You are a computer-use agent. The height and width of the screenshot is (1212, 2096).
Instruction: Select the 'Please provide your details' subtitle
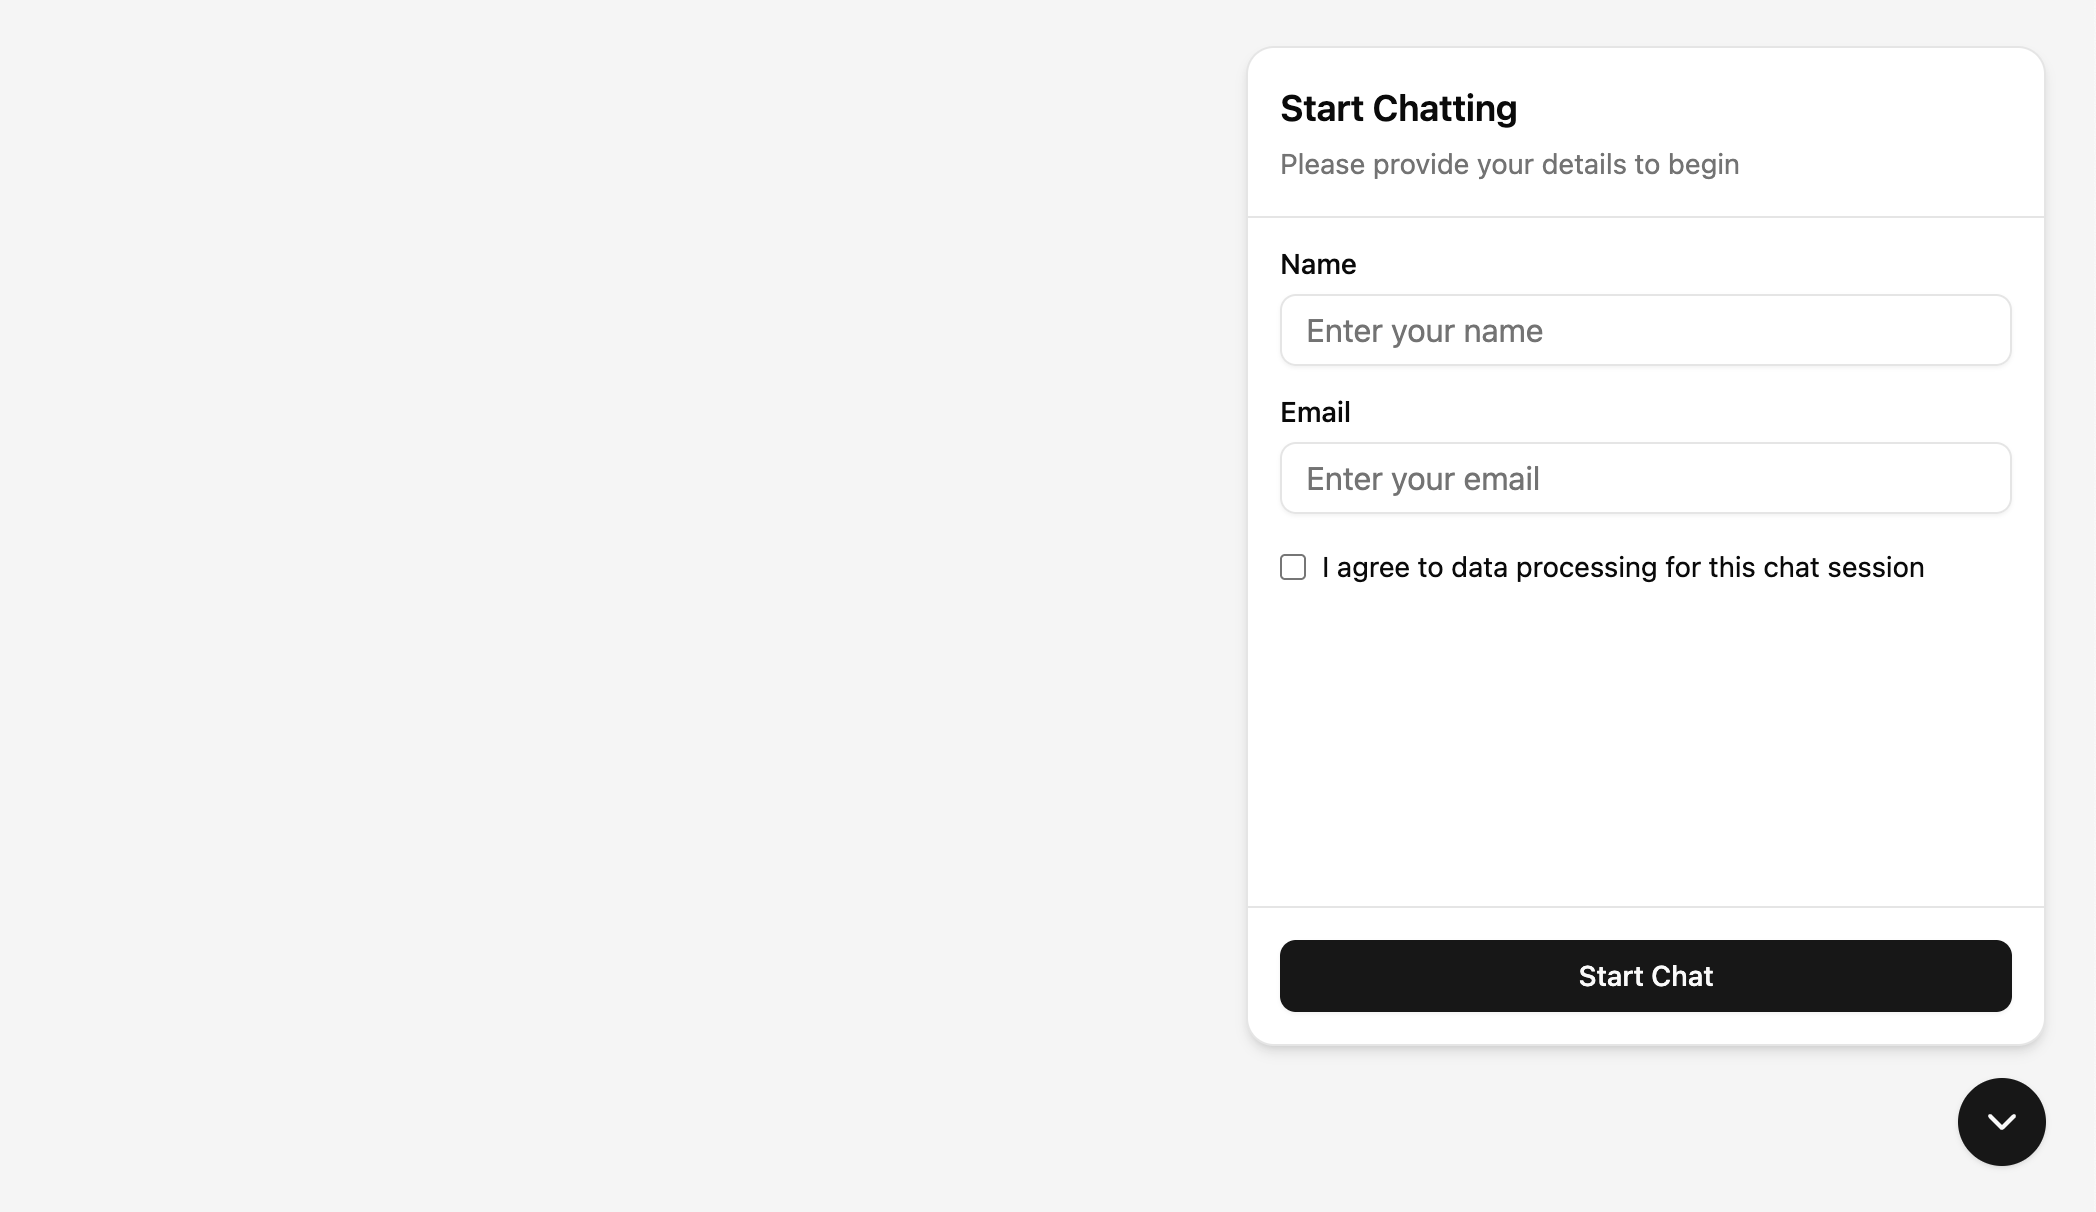pyautogui.click(x=1509, y=164)
